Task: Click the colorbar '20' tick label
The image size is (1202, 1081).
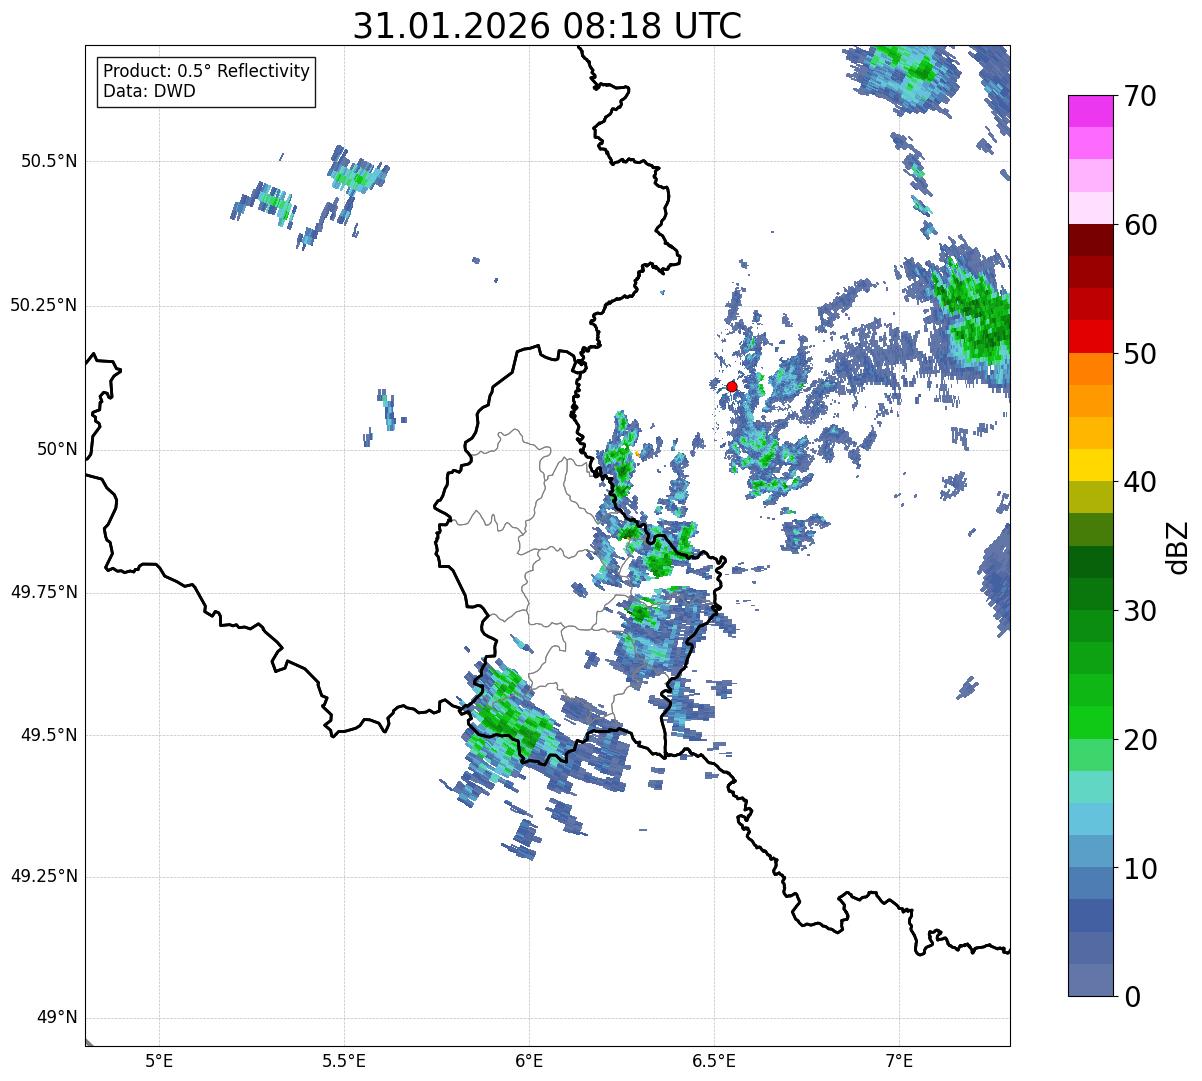Action: (1140, 740)
